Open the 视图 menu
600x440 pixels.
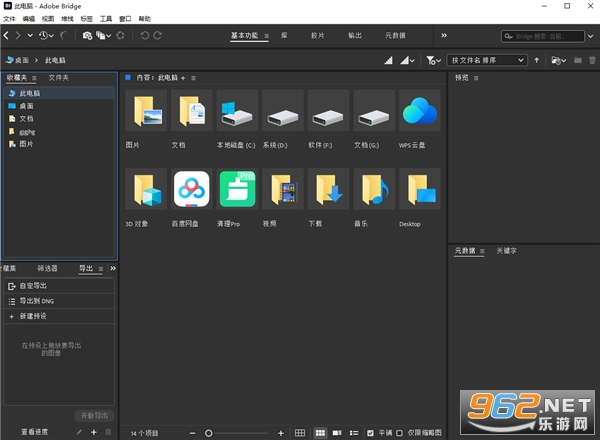tap(48, 19)
